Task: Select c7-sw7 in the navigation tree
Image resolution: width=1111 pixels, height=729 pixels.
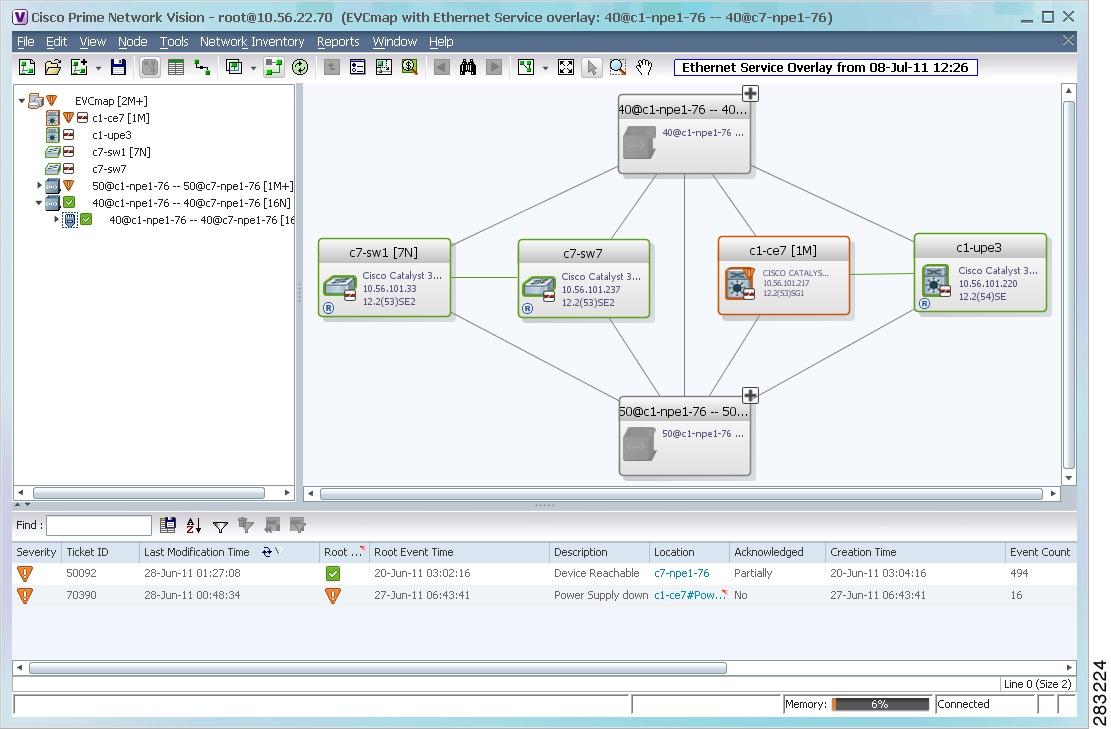Action: [x=109, y=169]
